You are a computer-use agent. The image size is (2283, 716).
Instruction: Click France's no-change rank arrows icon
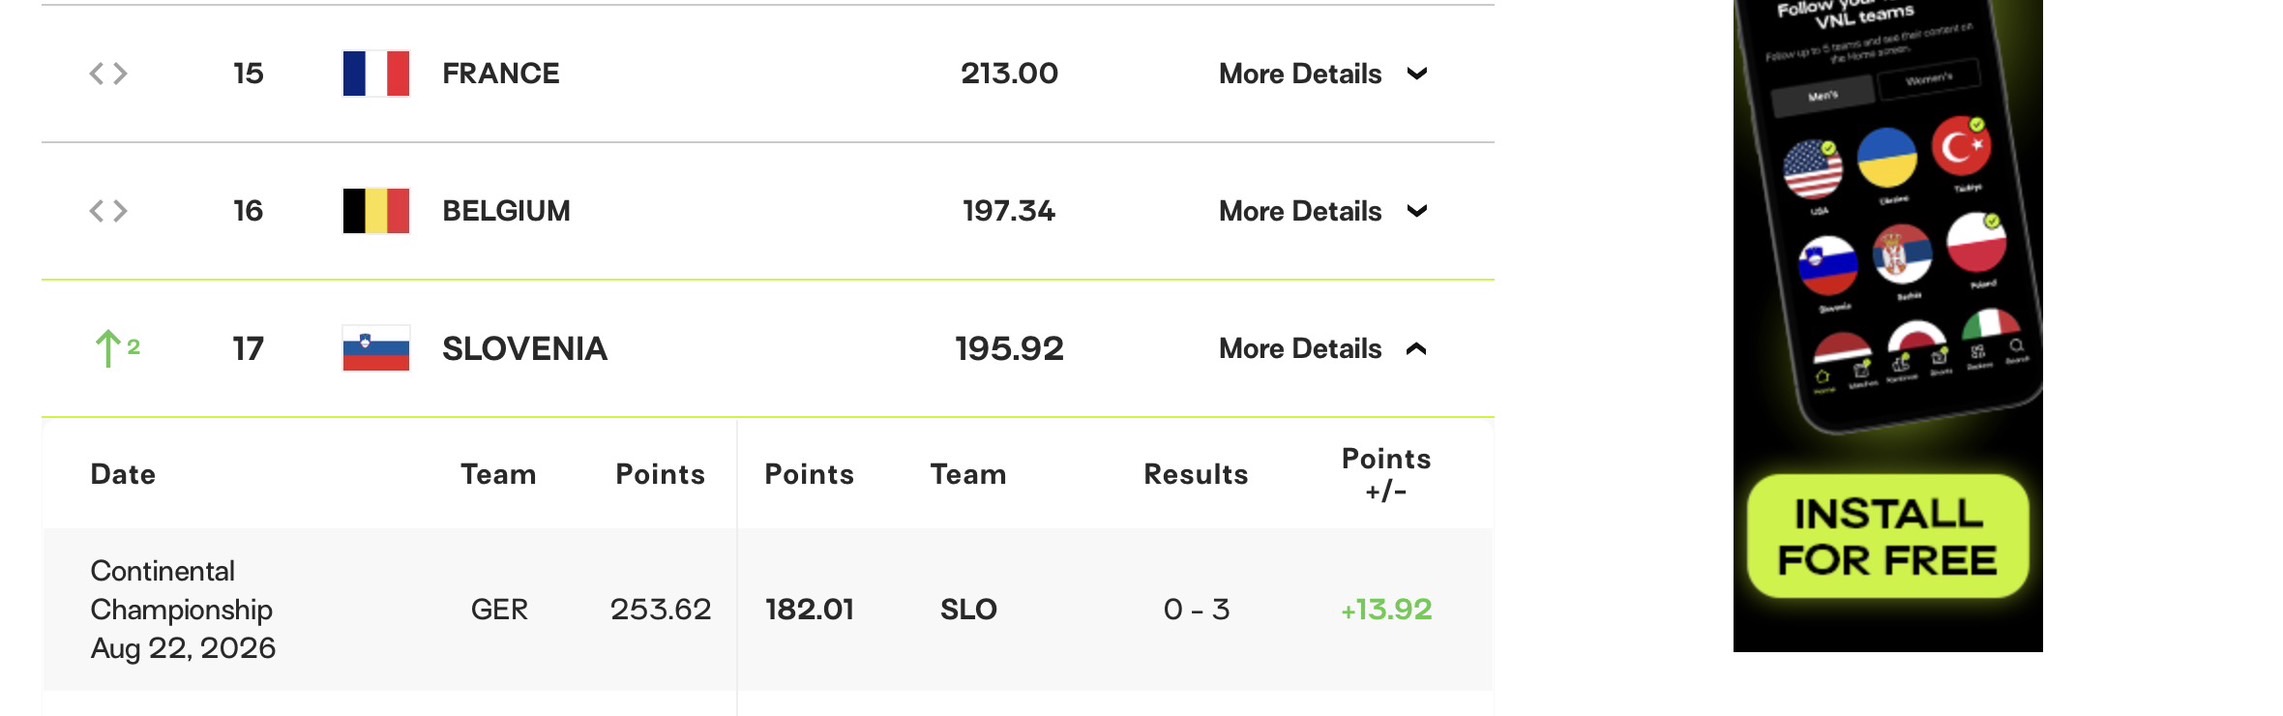pyautogui.click(x=108, y=73)
